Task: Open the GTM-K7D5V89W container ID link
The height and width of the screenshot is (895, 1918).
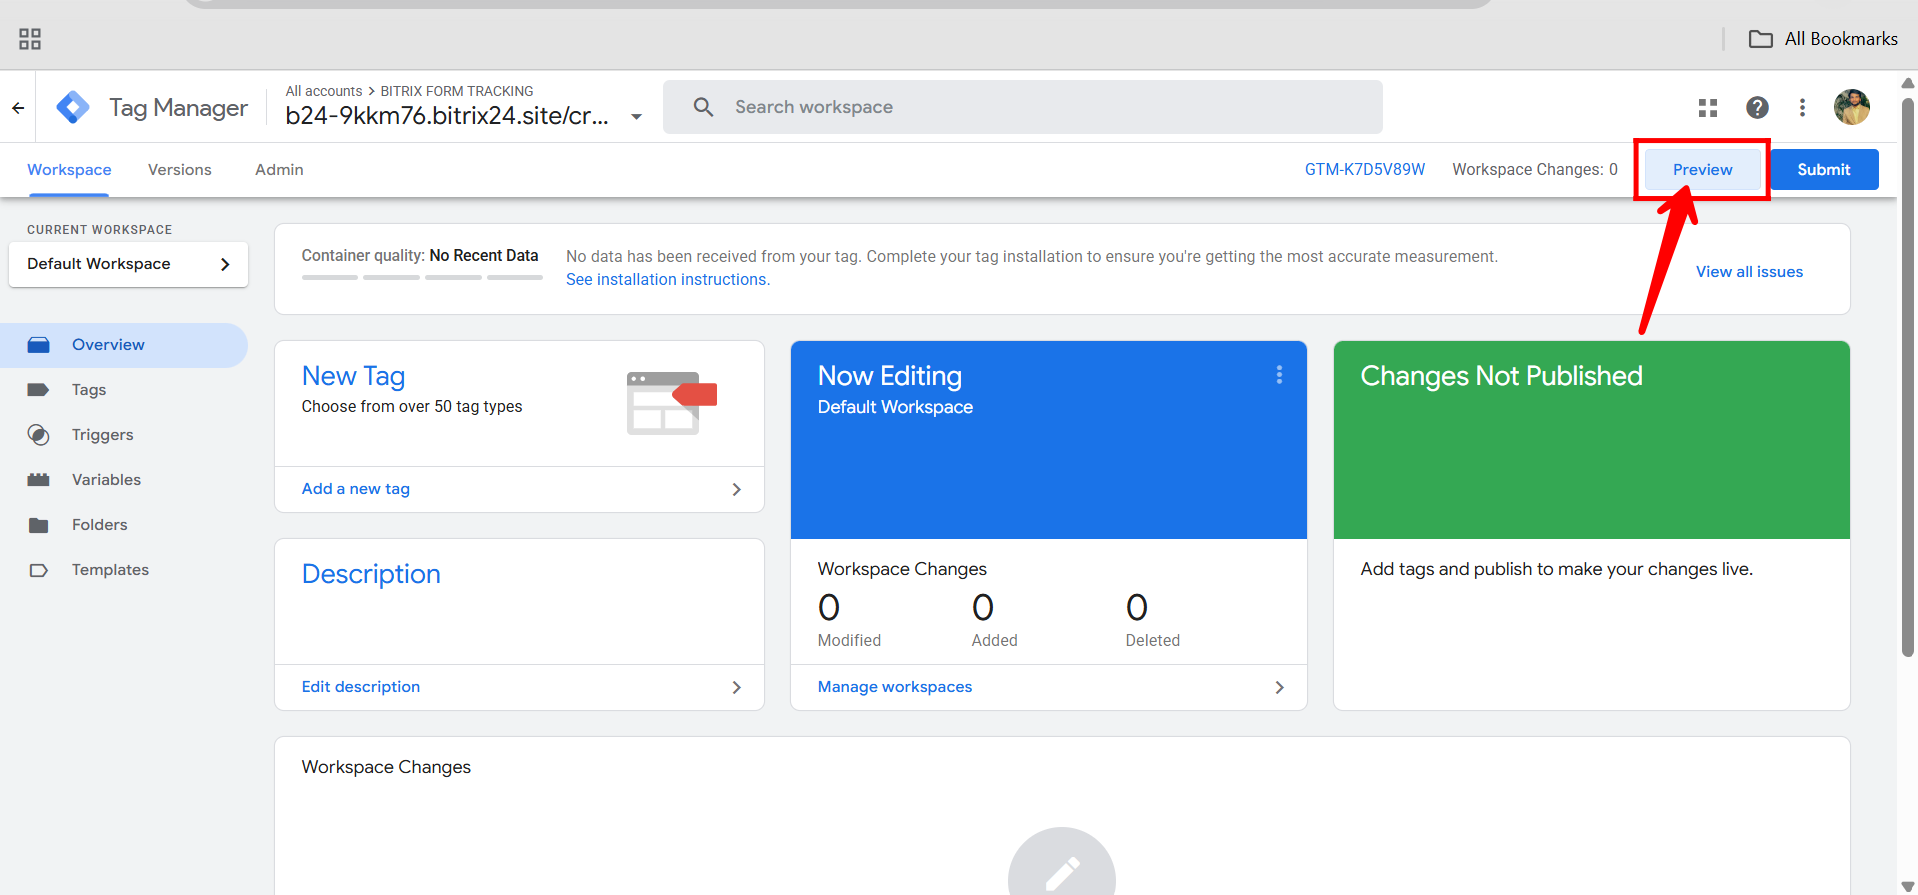Action: pyautogui.click(x=1365, y=170)
